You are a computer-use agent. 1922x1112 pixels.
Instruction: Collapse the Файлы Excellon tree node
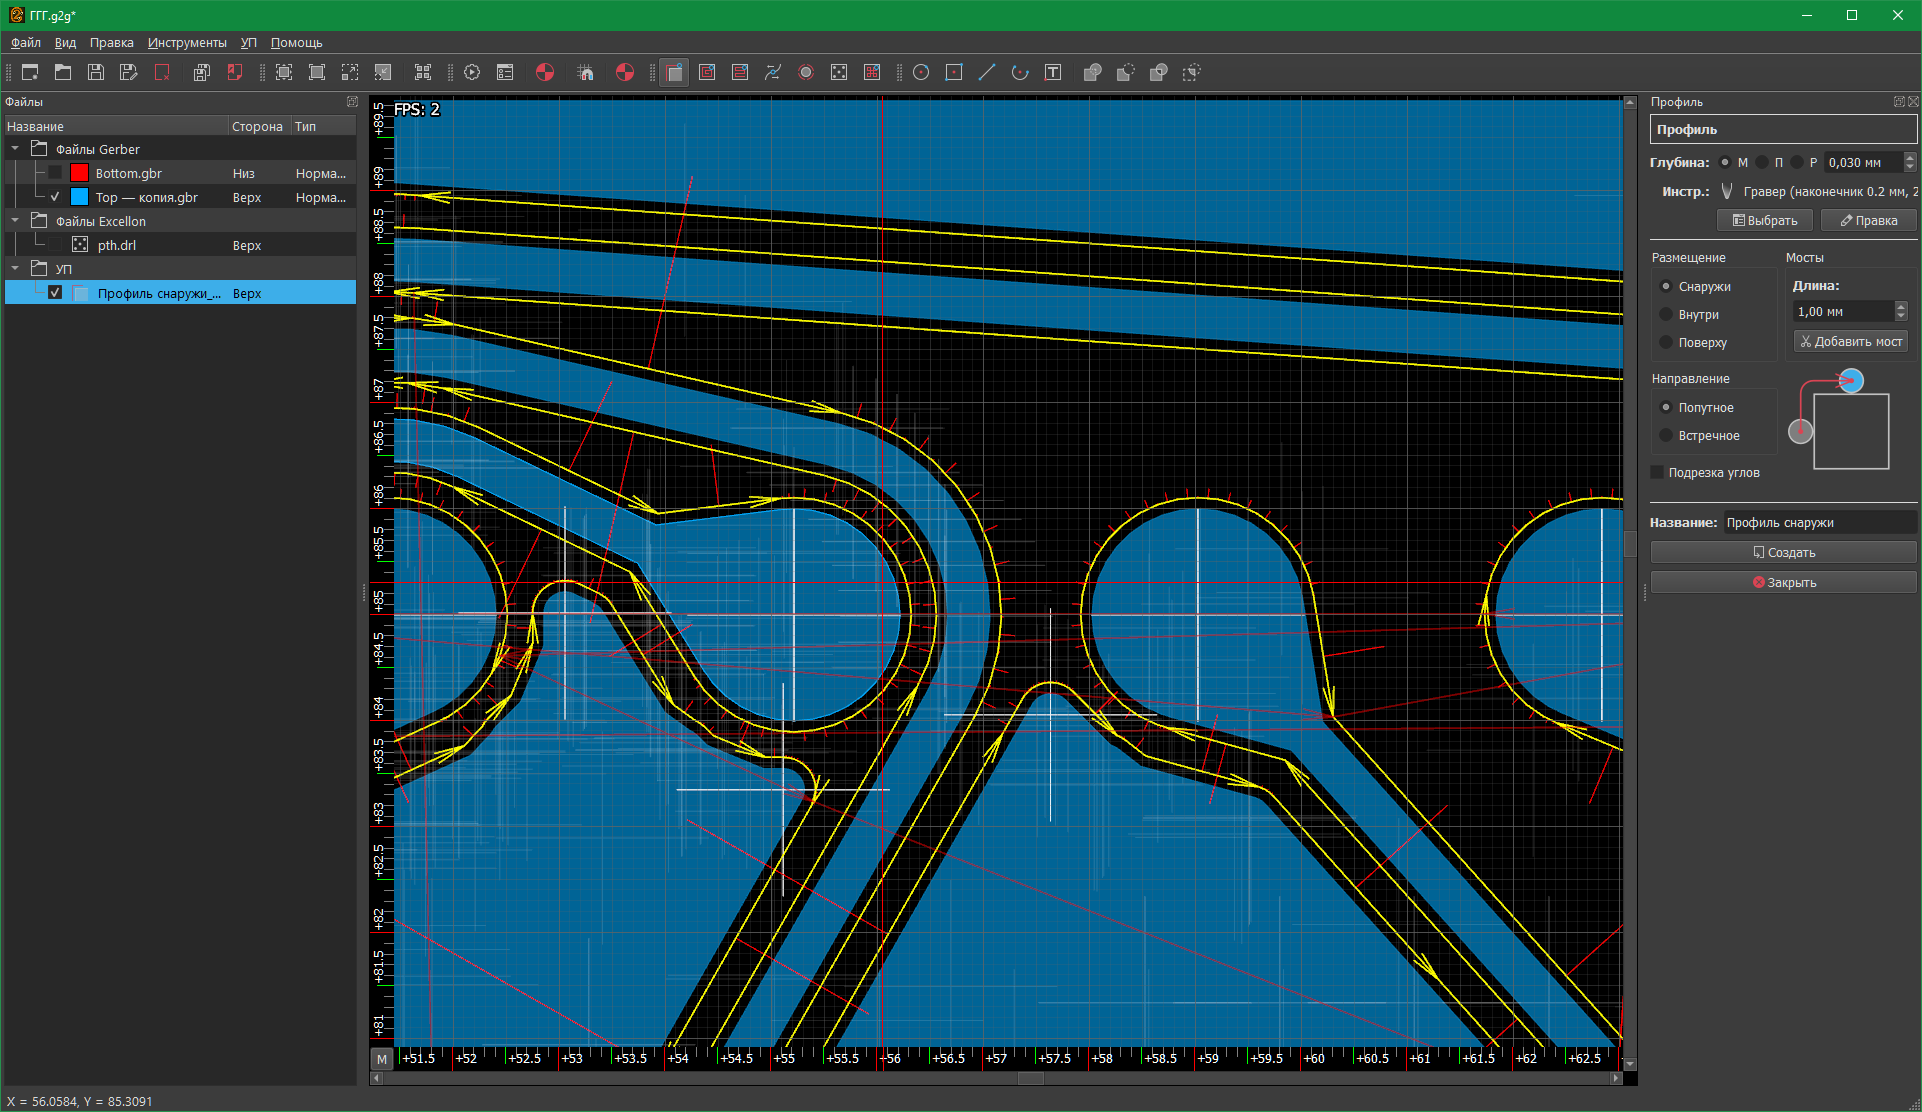click(x=15, y=221)
